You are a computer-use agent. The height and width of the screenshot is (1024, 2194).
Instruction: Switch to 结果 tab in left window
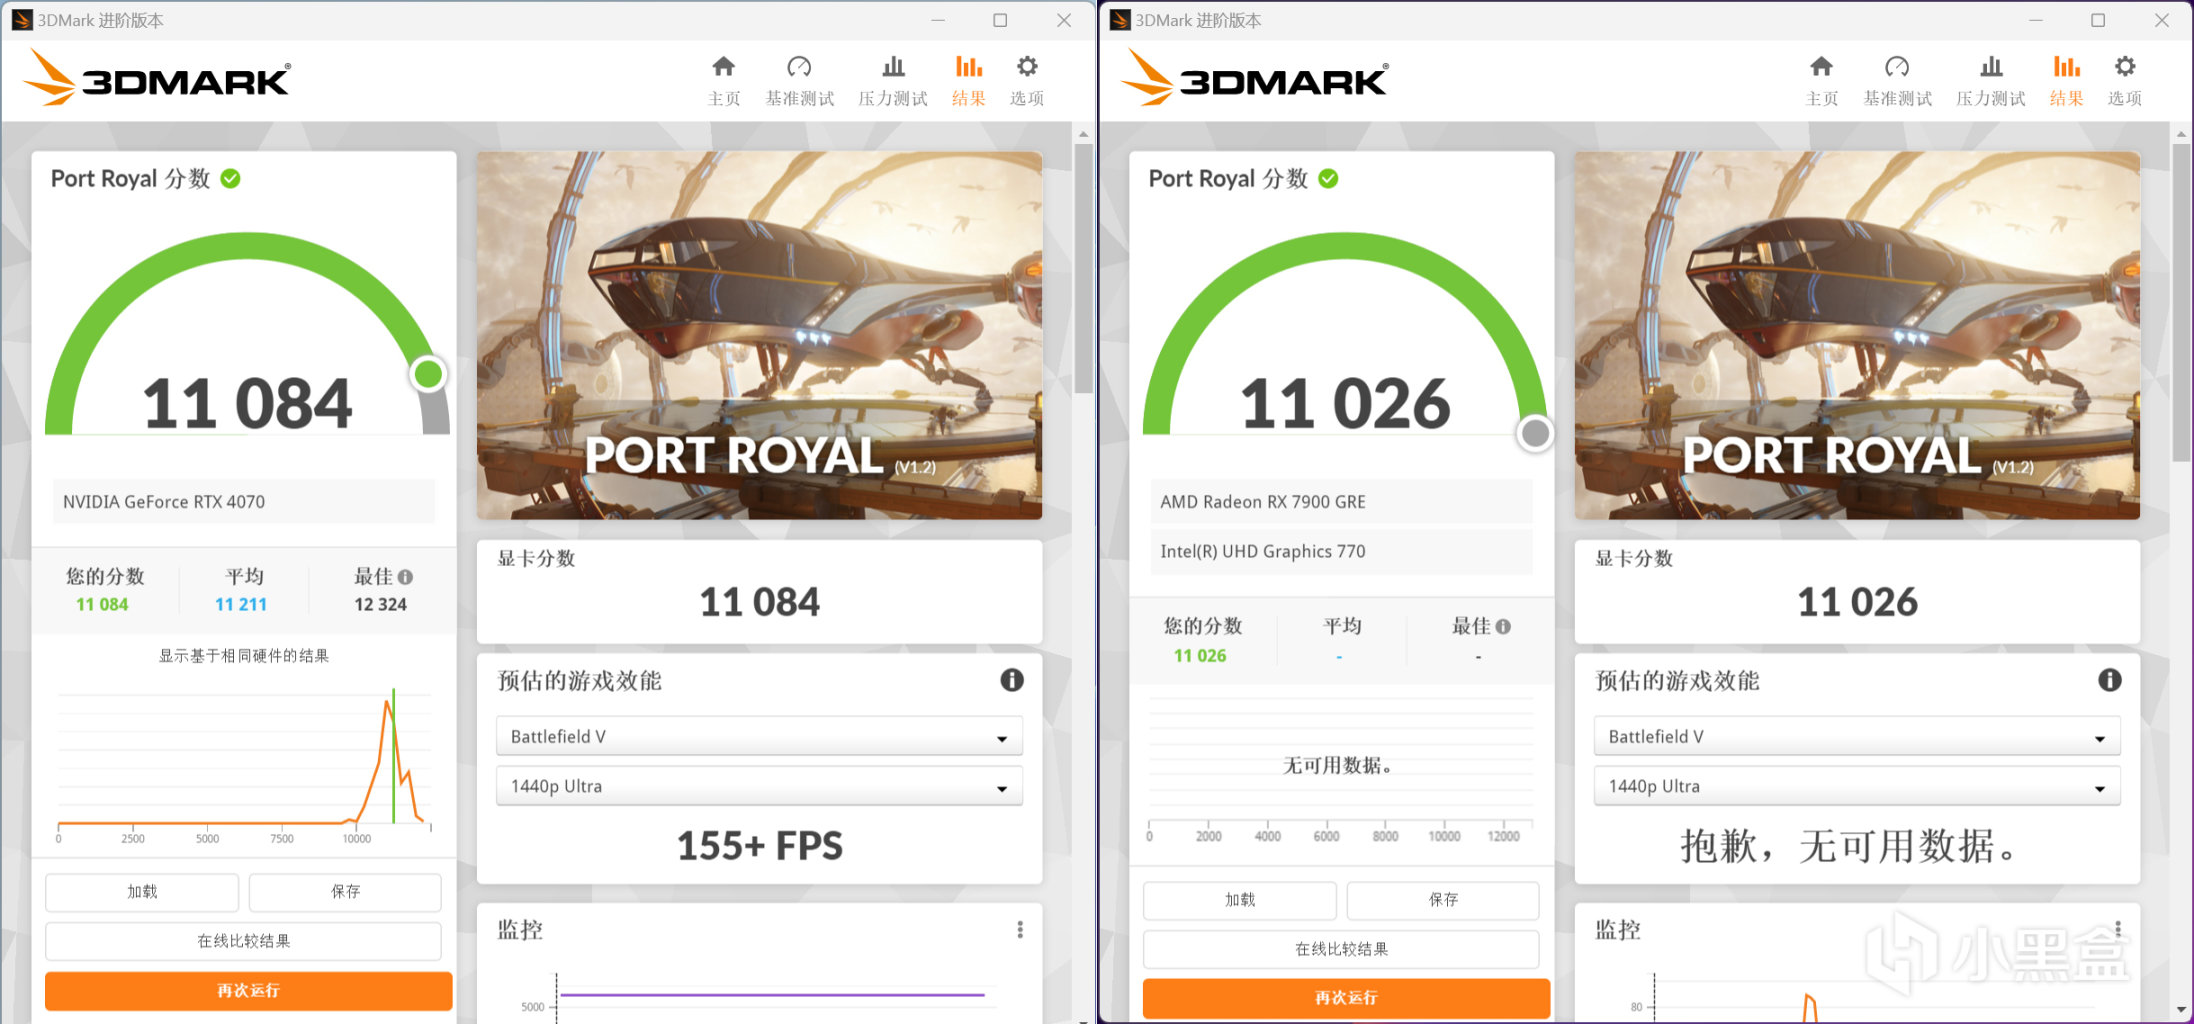[x=968, y=81]
